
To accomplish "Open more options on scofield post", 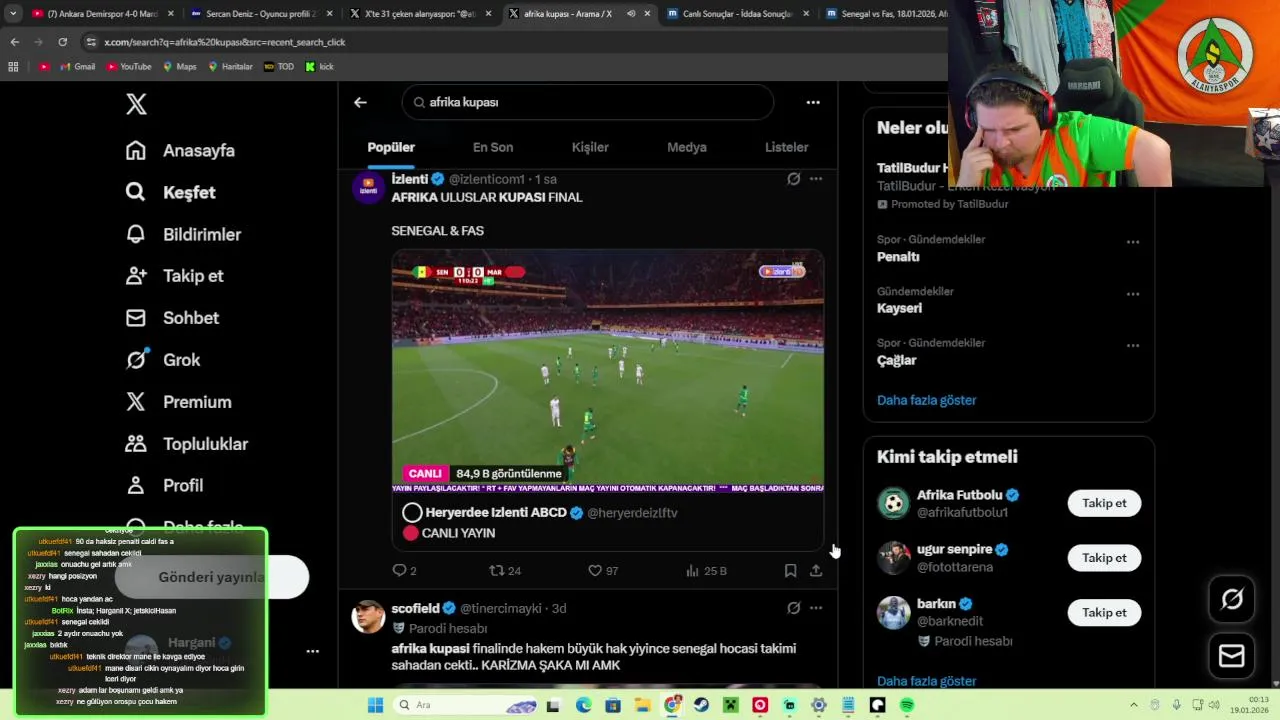I will click(816, 608).
